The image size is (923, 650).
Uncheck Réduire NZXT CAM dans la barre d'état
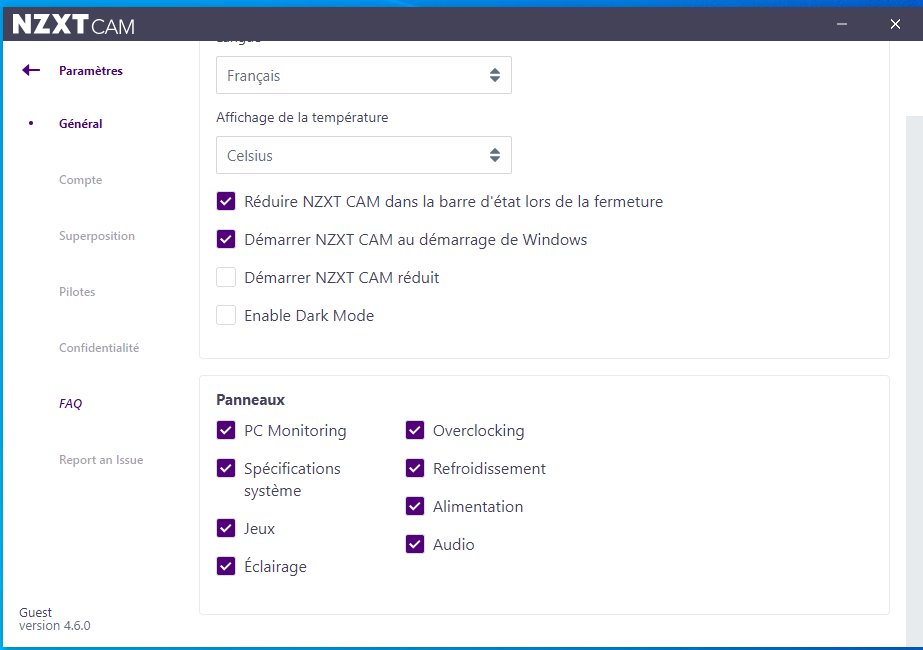click(x=226, y=202)
